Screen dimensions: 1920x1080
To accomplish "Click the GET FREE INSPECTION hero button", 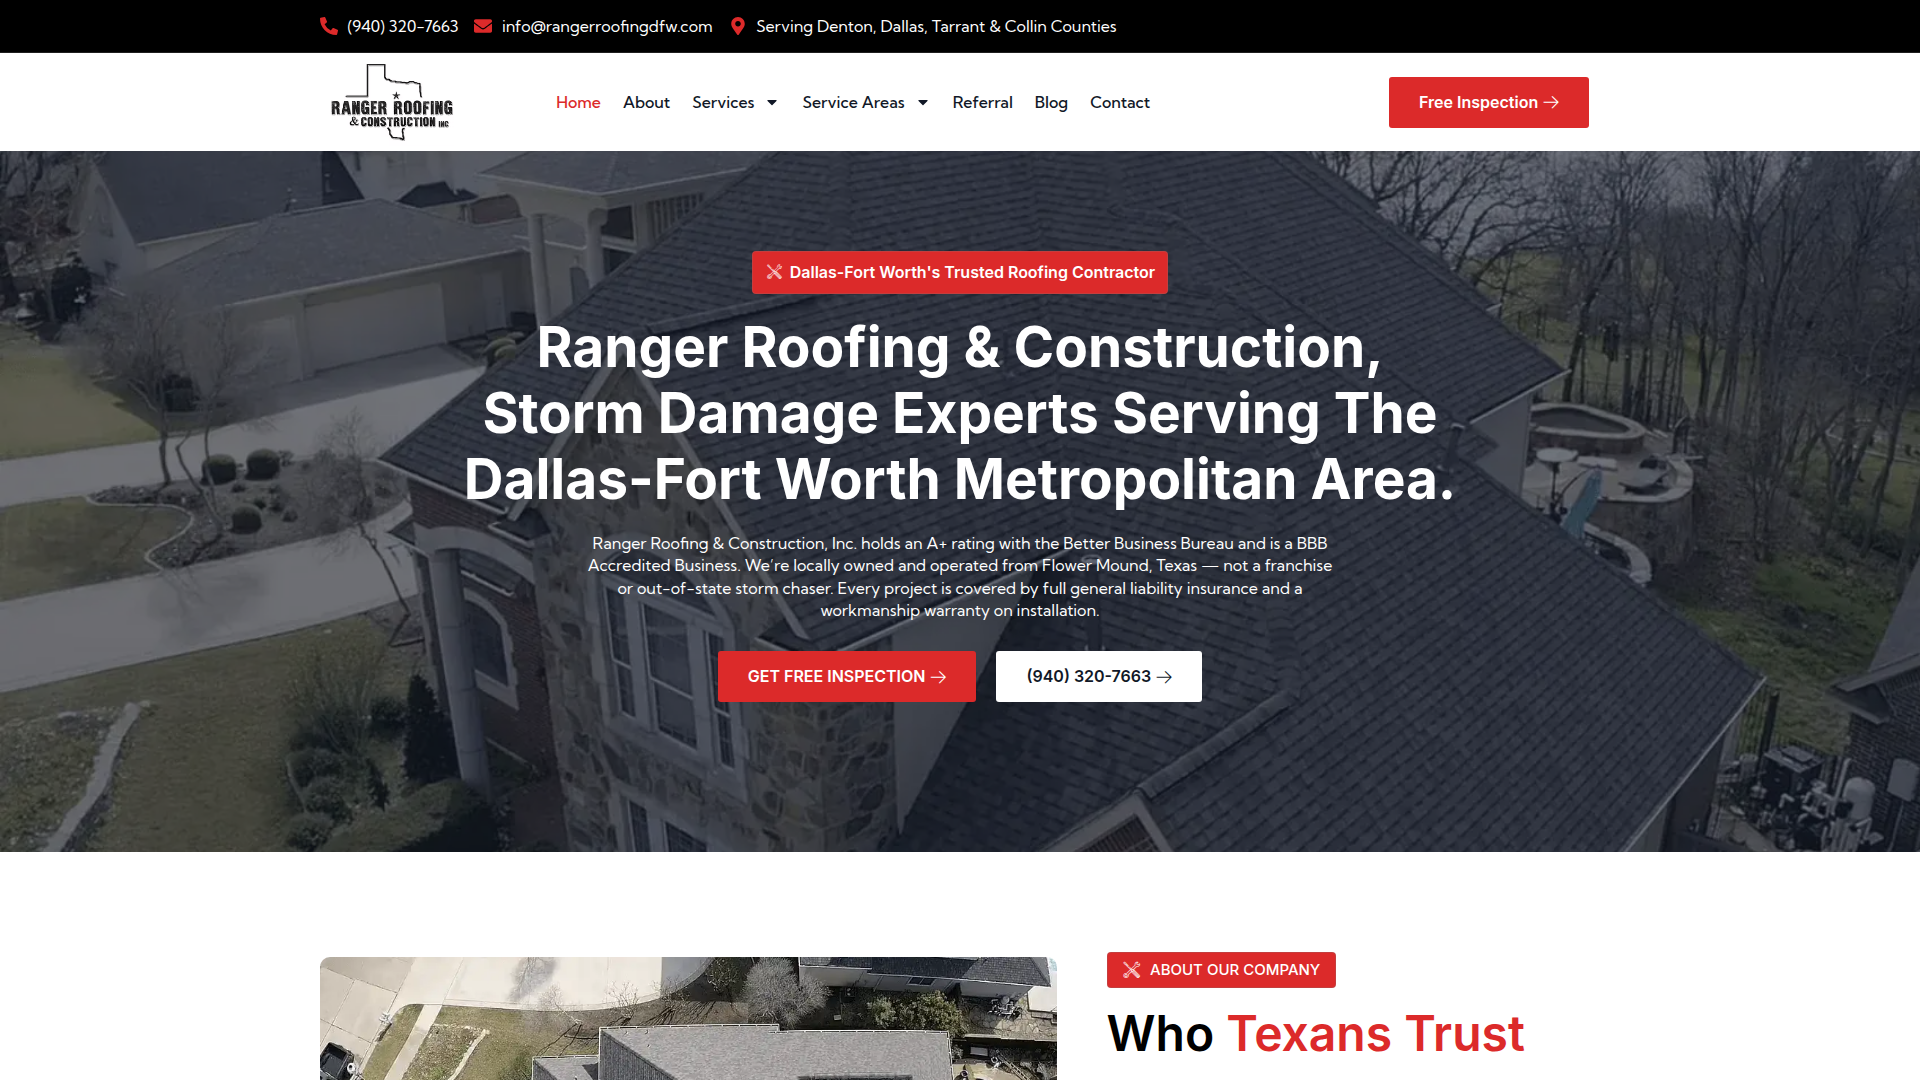I will (846, 677).
